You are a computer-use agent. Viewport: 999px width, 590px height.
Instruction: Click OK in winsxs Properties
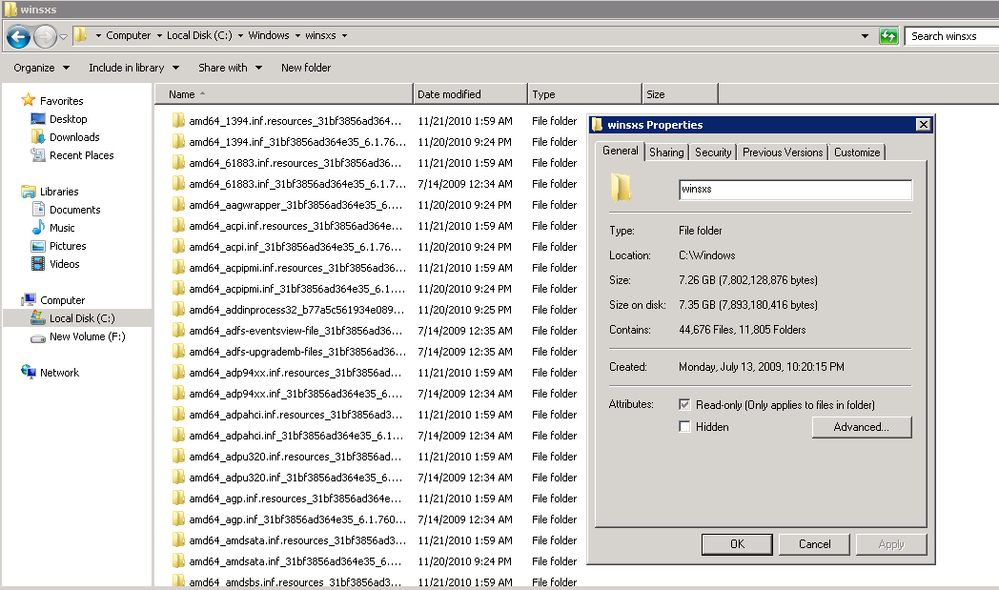point(737,544)
